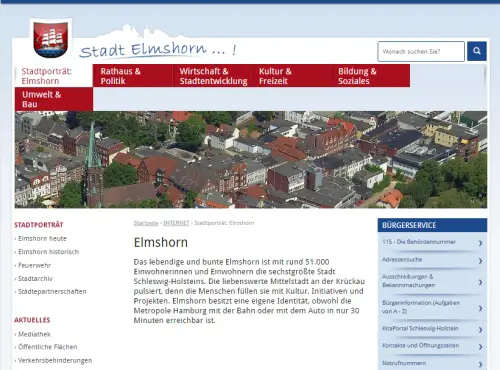Click the STADTPORTRÄT sidebar heading
500x370 pixels.
pyautogui.click(x=39, y=225)
